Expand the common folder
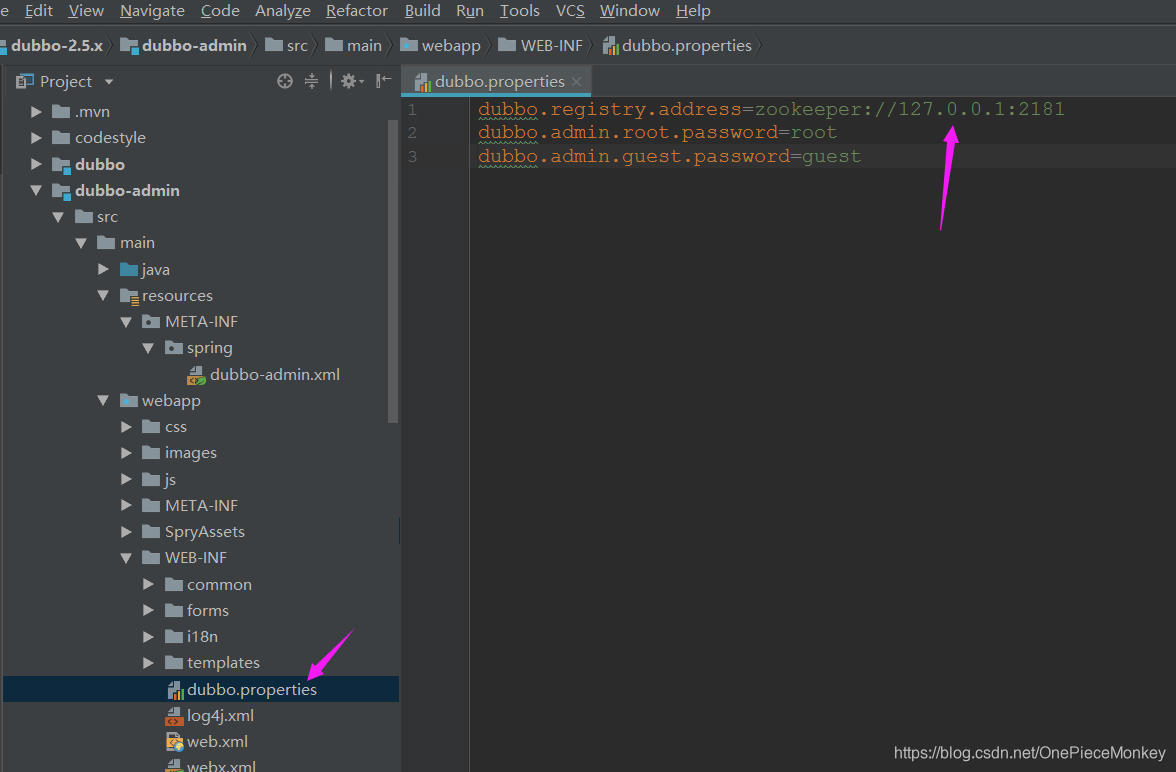This screenshot has width=1176, height=772. [148, 584]
